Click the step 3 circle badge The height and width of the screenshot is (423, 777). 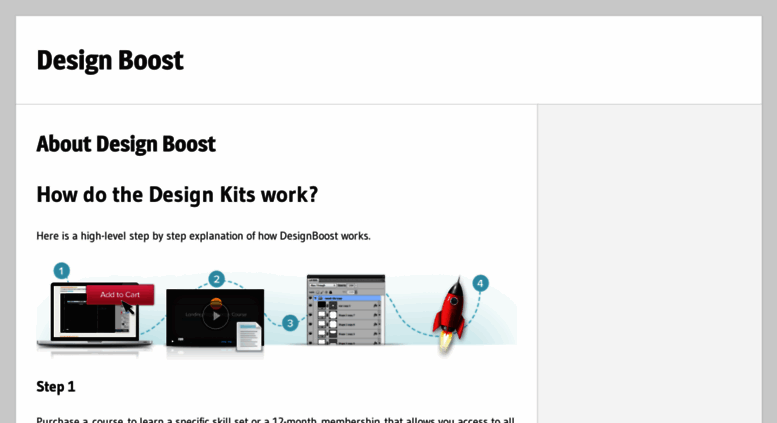tap(290, 323)
